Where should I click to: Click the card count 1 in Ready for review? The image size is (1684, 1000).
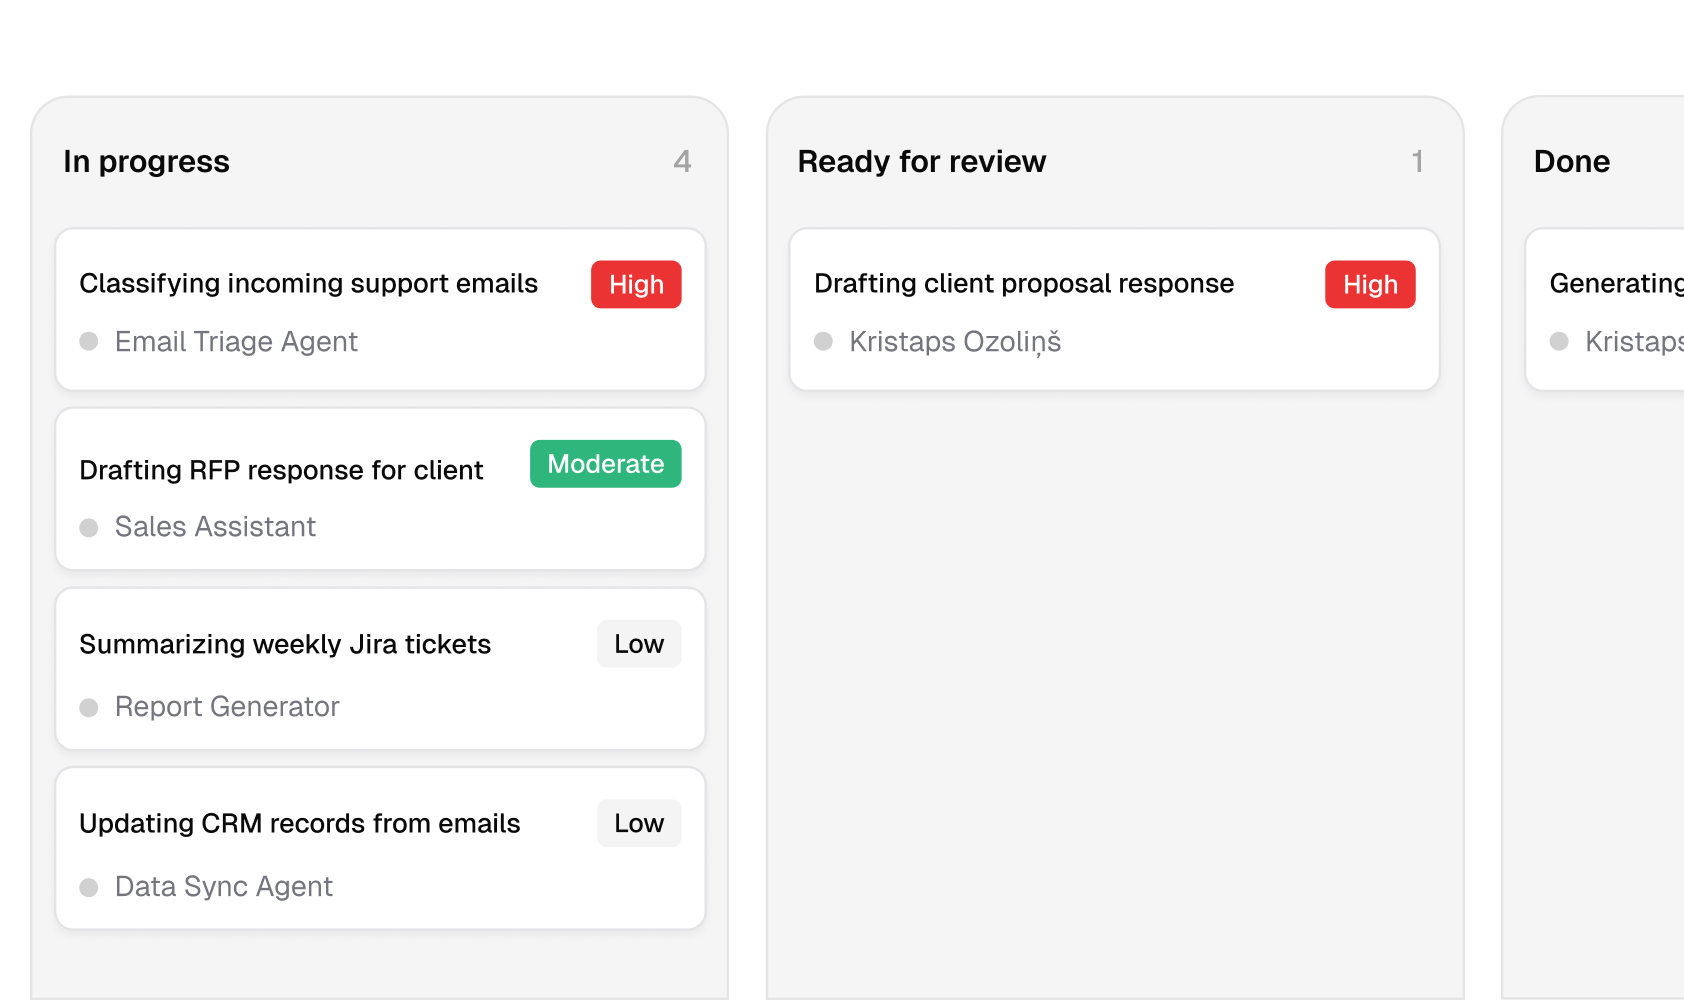[1418, 161]
